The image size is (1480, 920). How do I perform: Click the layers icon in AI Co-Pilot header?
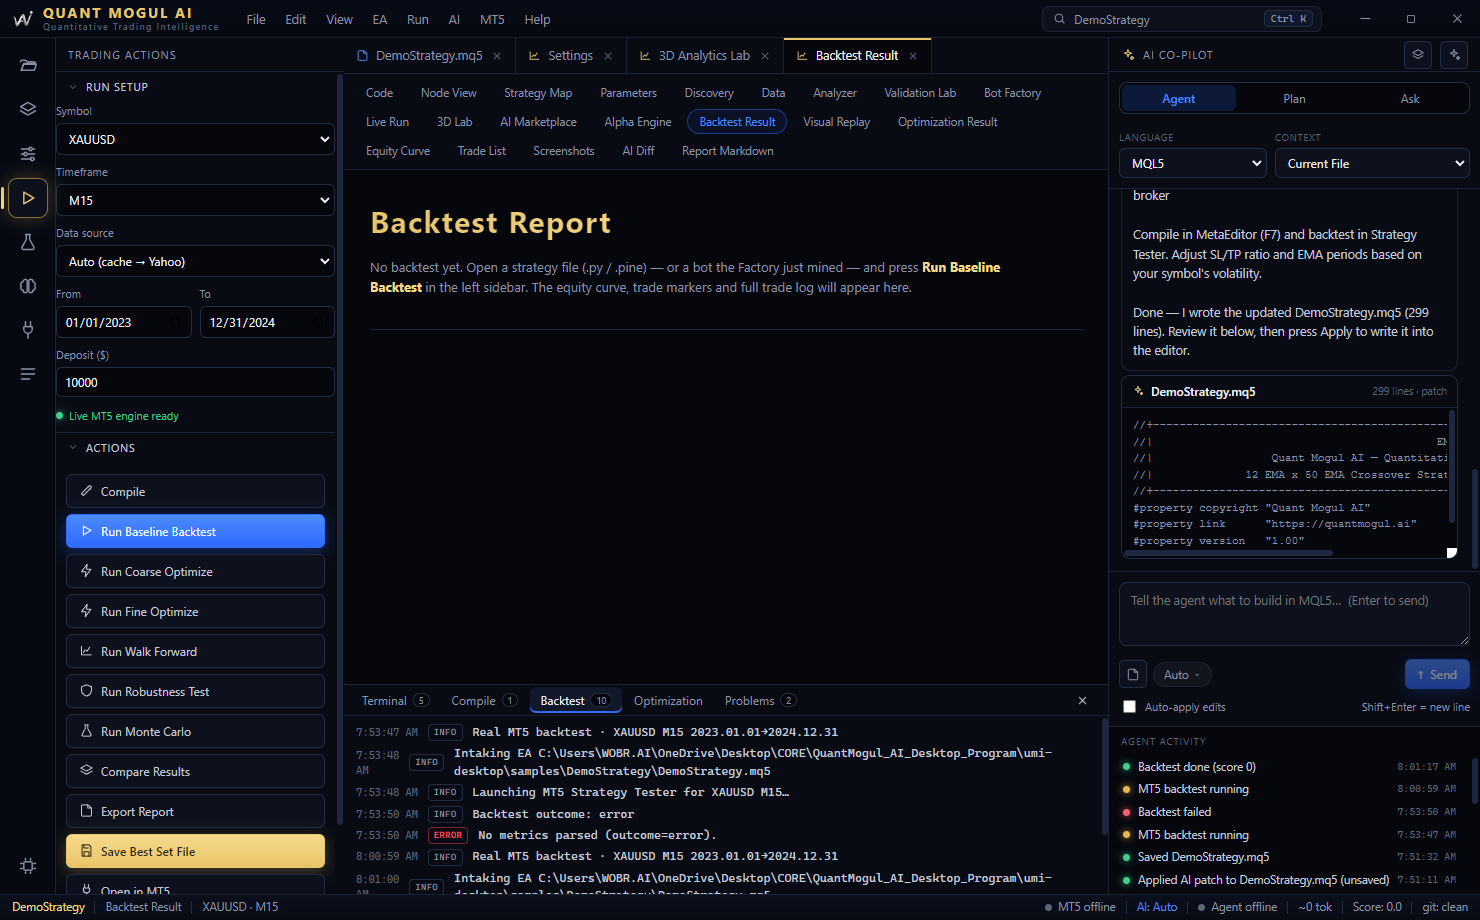point(1417,55)
